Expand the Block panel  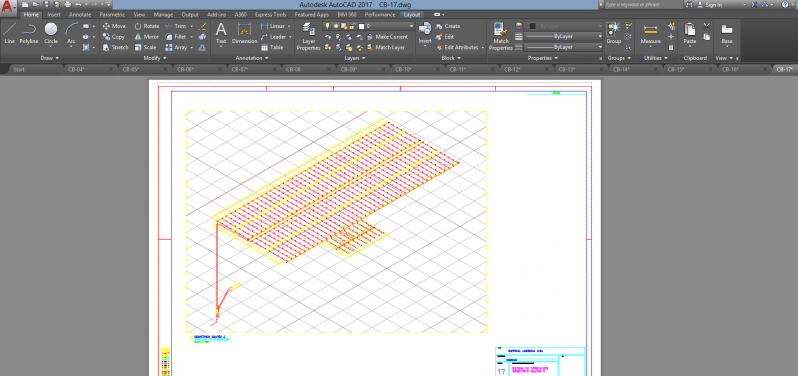[450, 58]
